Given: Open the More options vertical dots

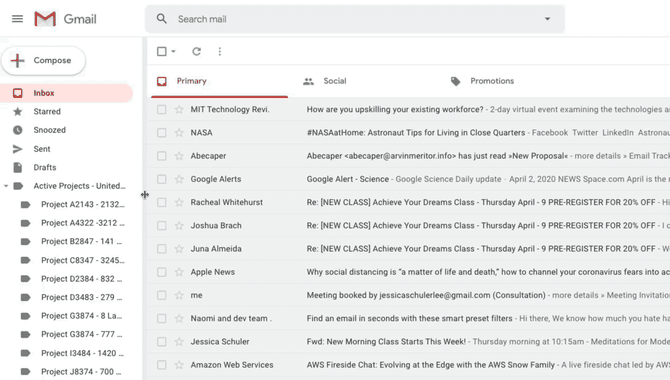Looking at the screenshot, I should click(220, 52).
